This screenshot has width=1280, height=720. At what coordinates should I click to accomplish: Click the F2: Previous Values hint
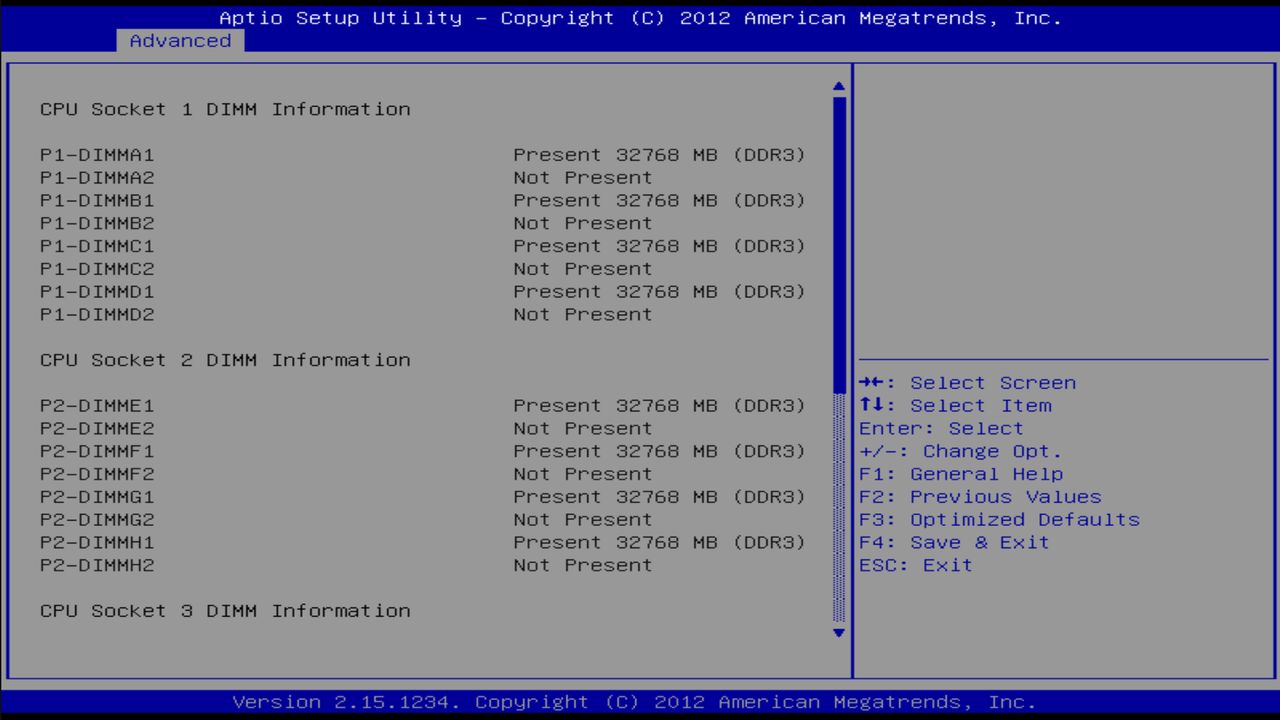click(980, 497)
